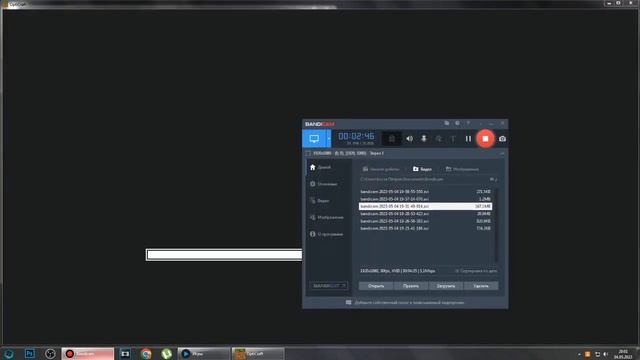Select the 19-37 video file row

point(425,199)
